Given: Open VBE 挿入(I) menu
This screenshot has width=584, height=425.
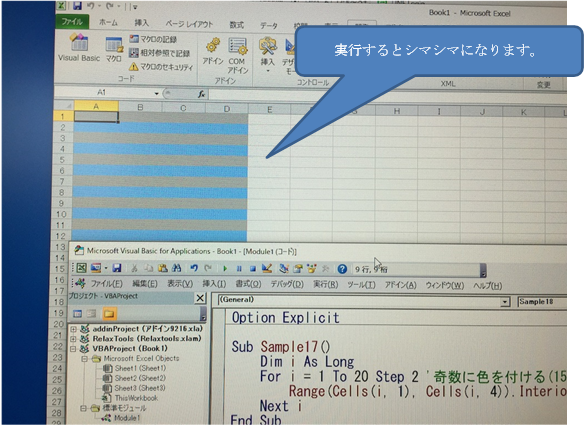Looking at the screenshot, I should click(214, 284).
